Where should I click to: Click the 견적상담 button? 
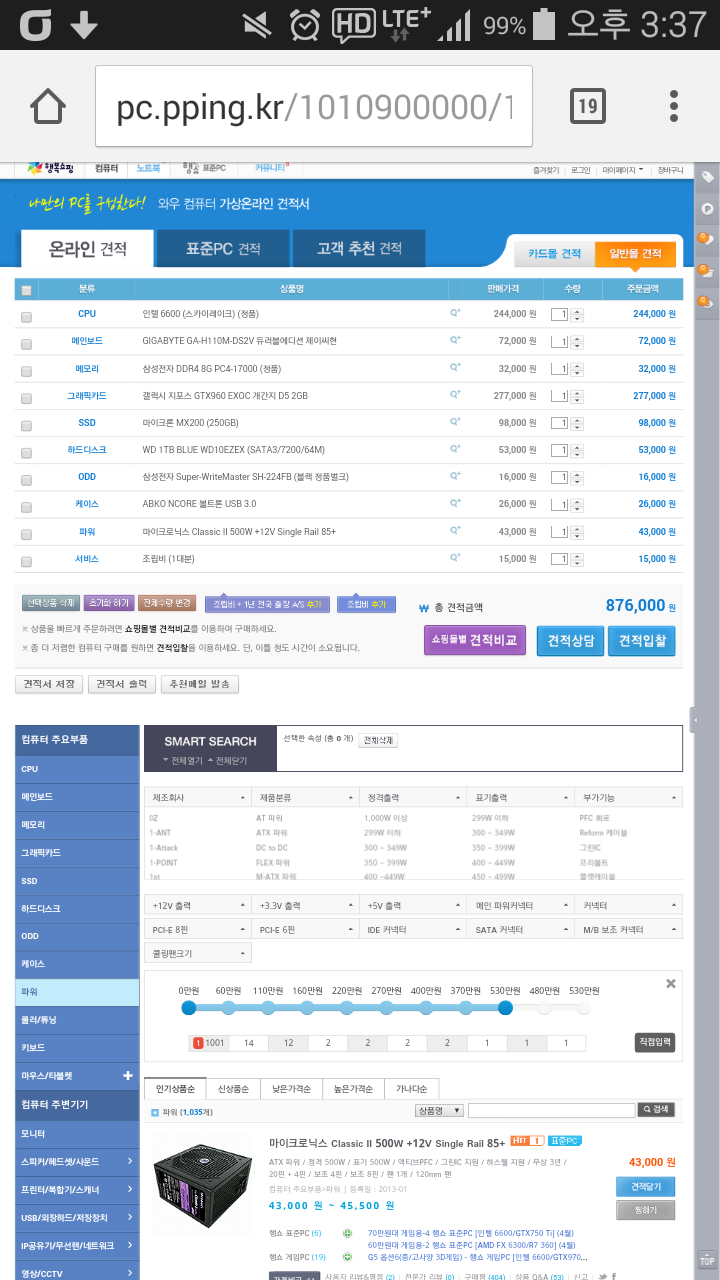[570, 640]
